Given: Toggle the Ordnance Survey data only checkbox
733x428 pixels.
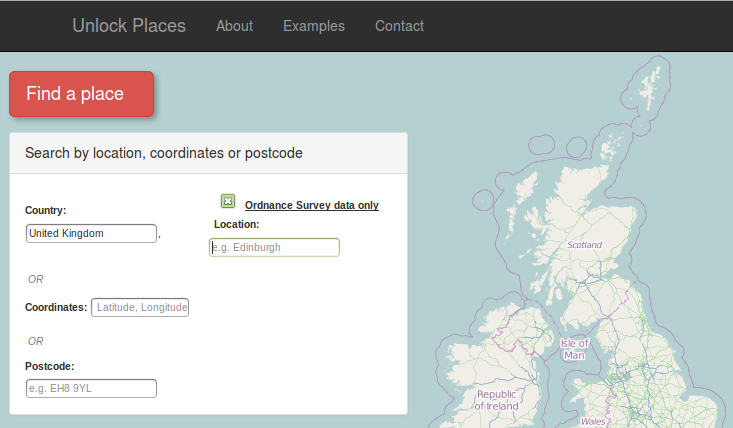Looking at the screenshot, I should 228,201.
